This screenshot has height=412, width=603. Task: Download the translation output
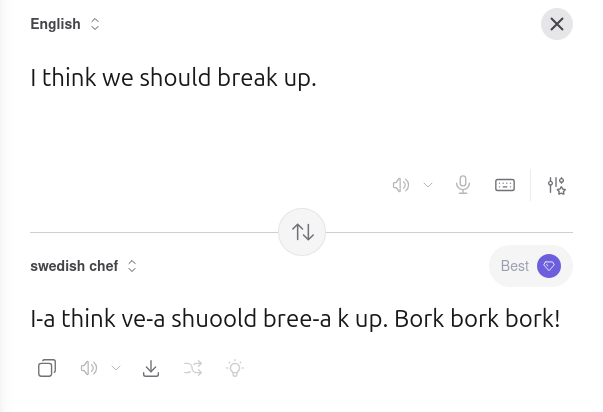tap(151, 368)
